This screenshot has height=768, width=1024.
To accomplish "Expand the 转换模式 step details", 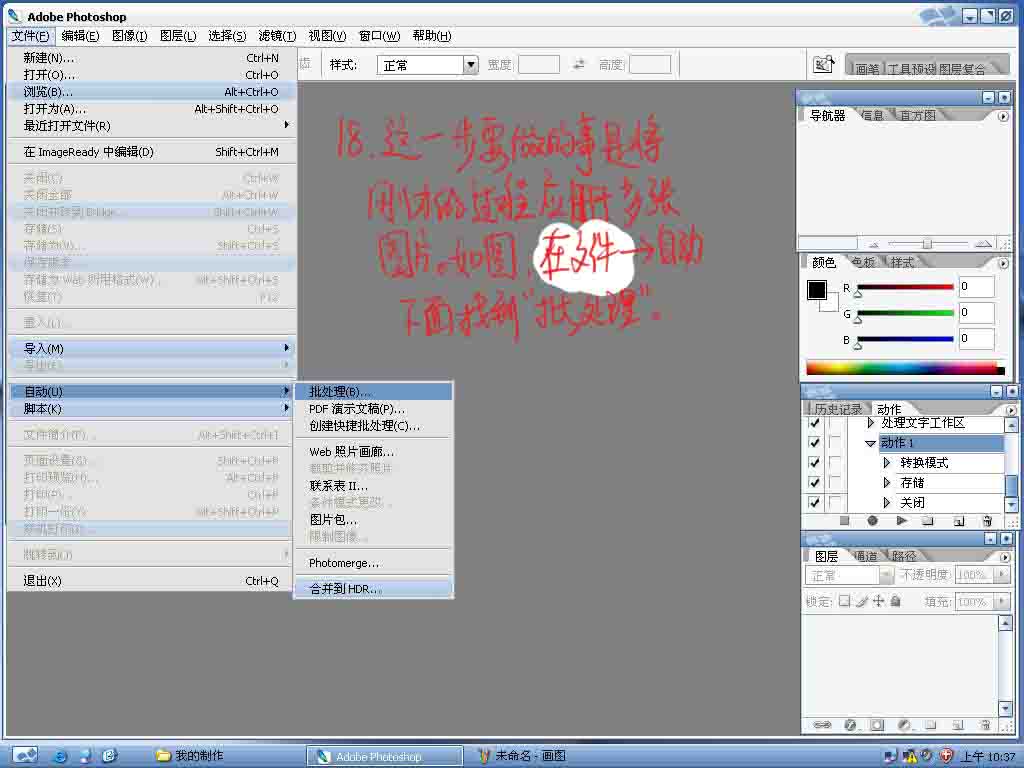I will (x=887, y=463).
